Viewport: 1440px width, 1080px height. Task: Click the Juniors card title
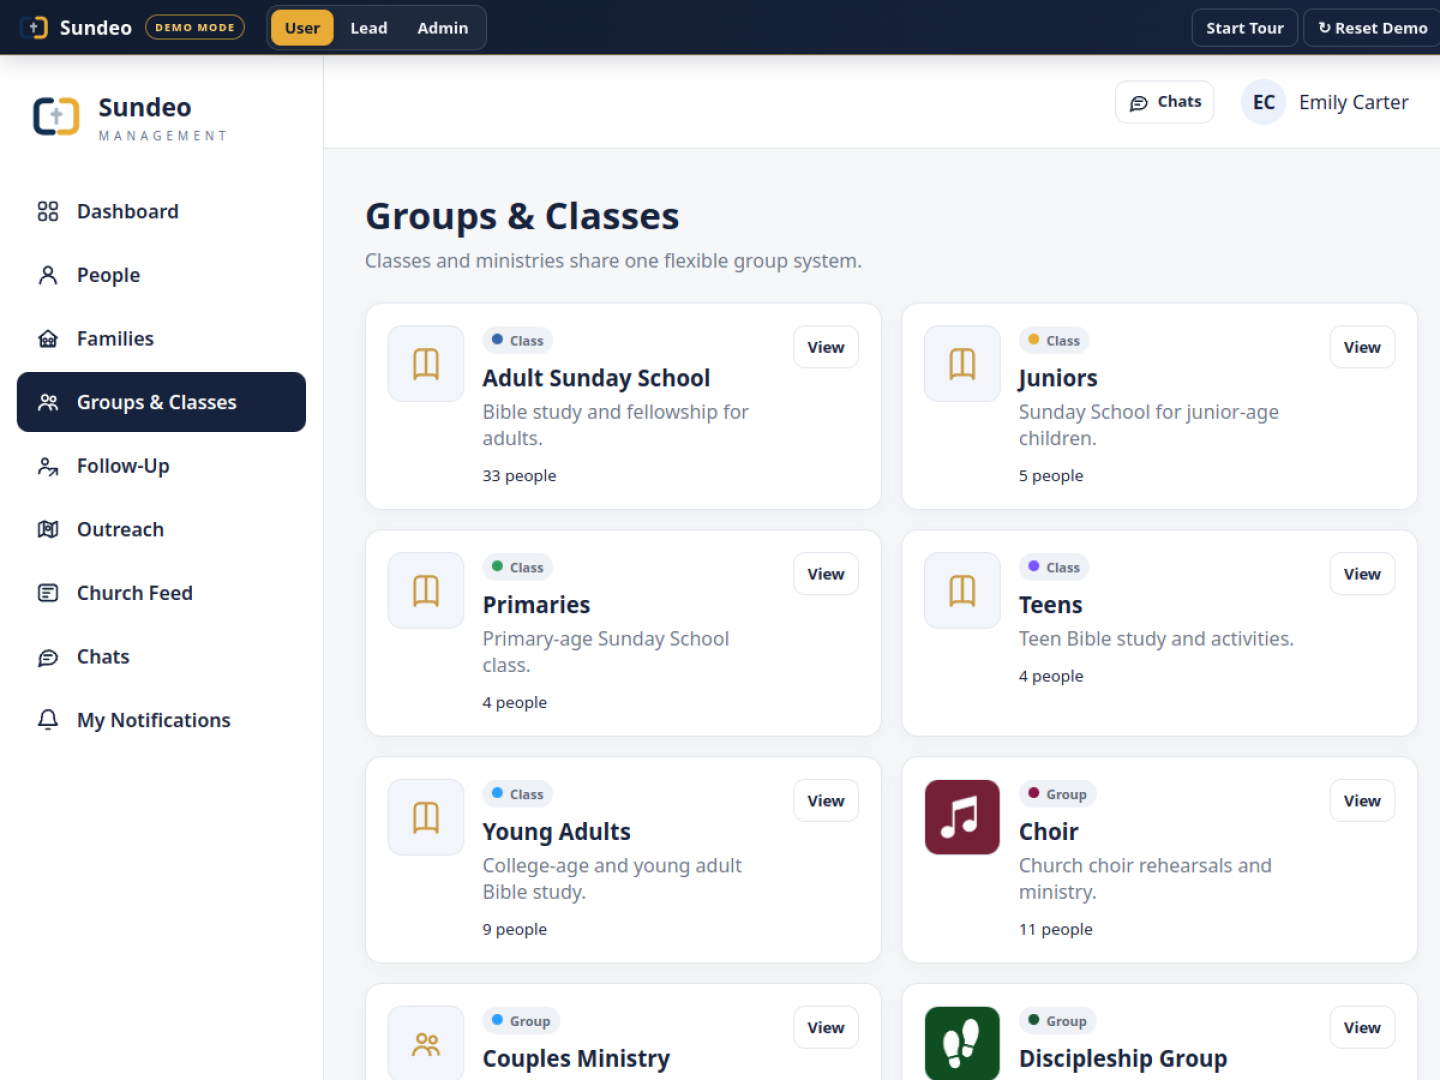(1058, 378)
